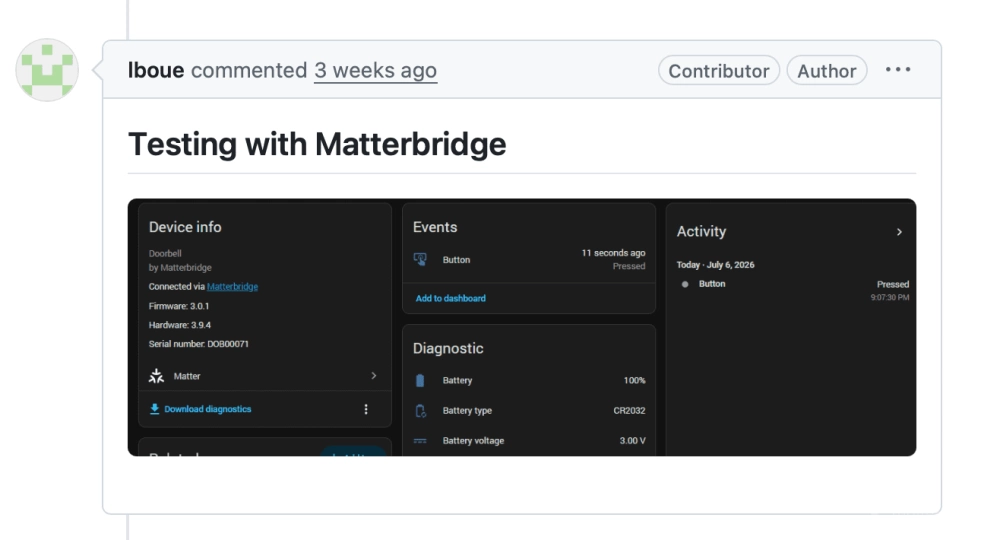Screen dimensions: 1000x540
Task: Follow the Matterbridge connection link
Action: pyautogui.click(x=232, y=287)
